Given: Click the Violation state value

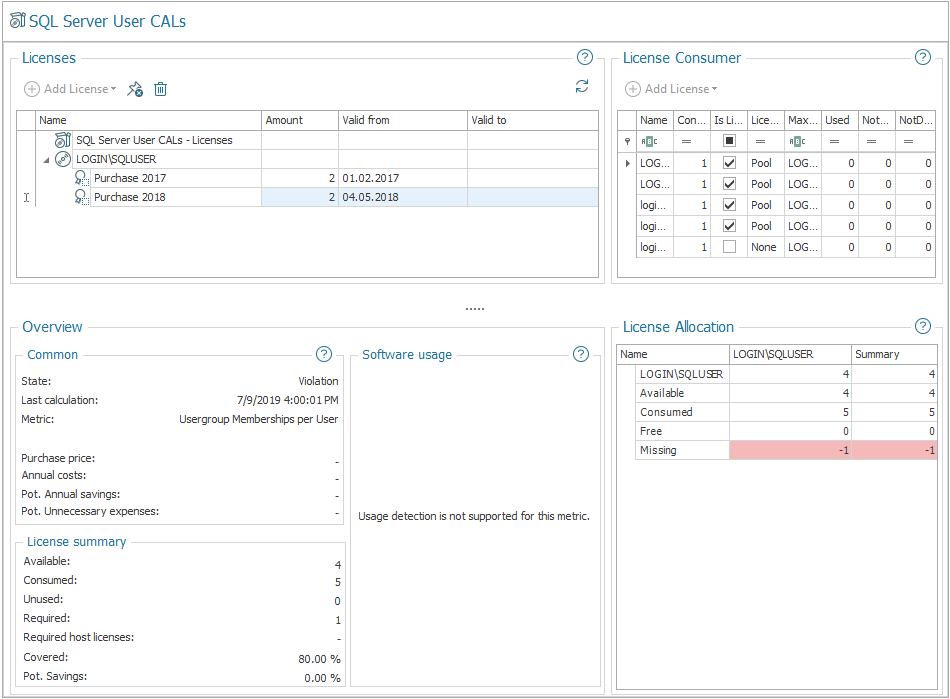Looking at the screenshot, I should tap(318, 381).
